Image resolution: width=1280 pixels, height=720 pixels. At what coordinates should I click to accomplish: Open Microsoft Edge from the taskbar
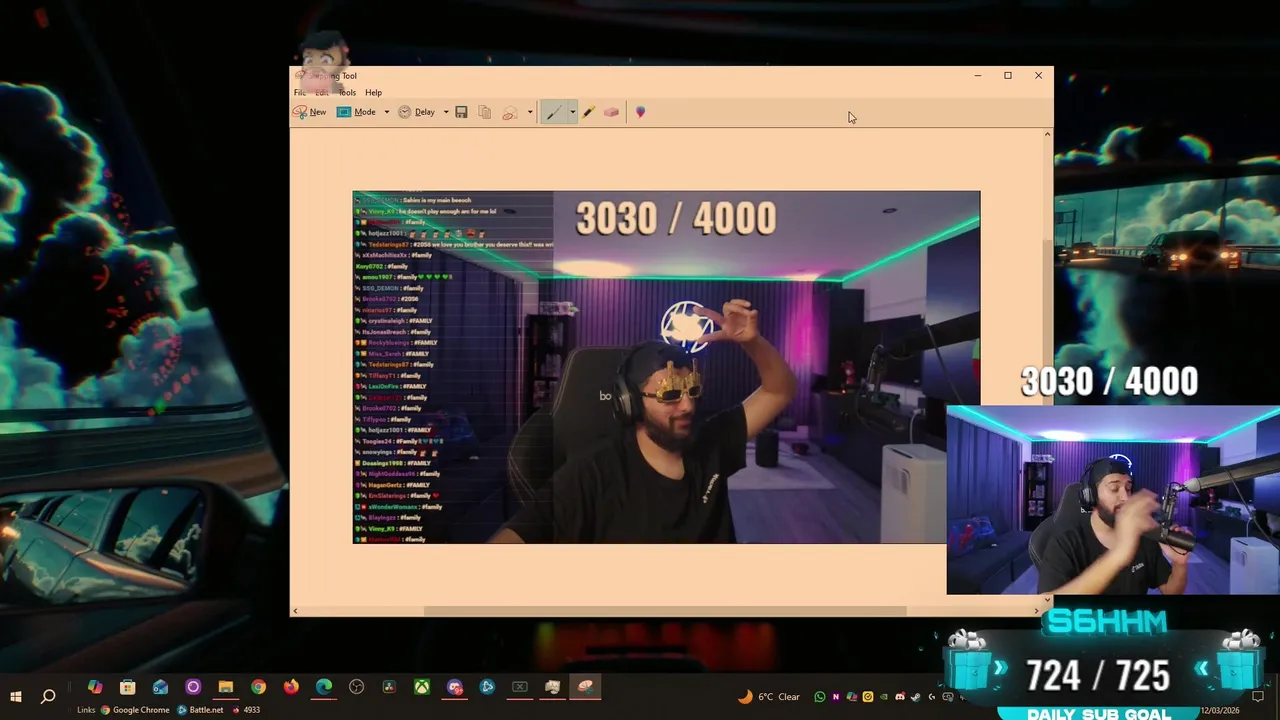point(324,687)
